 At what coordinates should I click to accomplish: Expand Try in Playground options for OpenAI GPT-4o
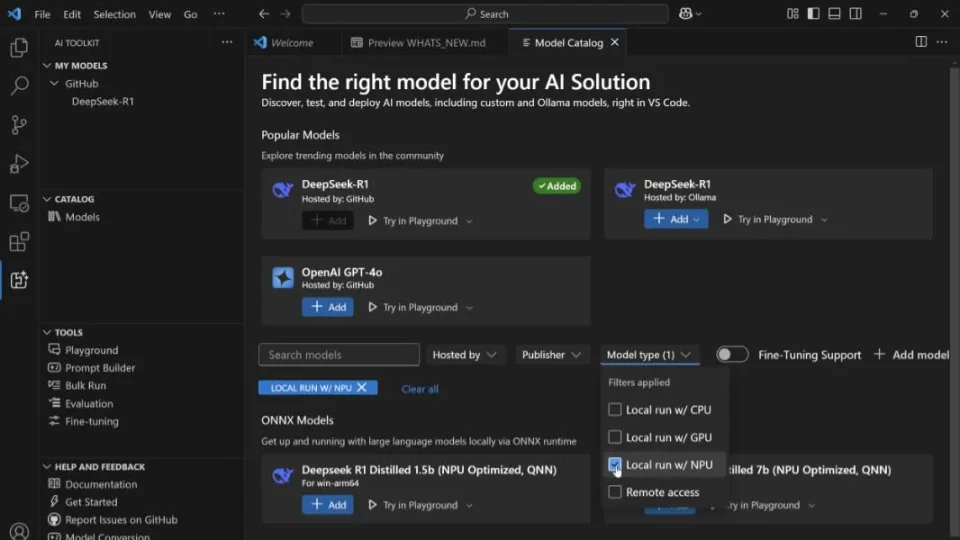point(470,307)
